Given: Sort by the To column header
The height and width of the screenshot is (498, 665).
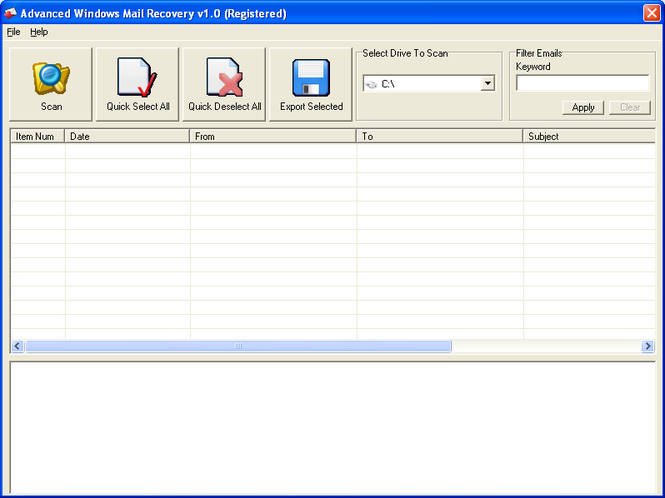Looking at the screenshot, I should click(439, 136).
